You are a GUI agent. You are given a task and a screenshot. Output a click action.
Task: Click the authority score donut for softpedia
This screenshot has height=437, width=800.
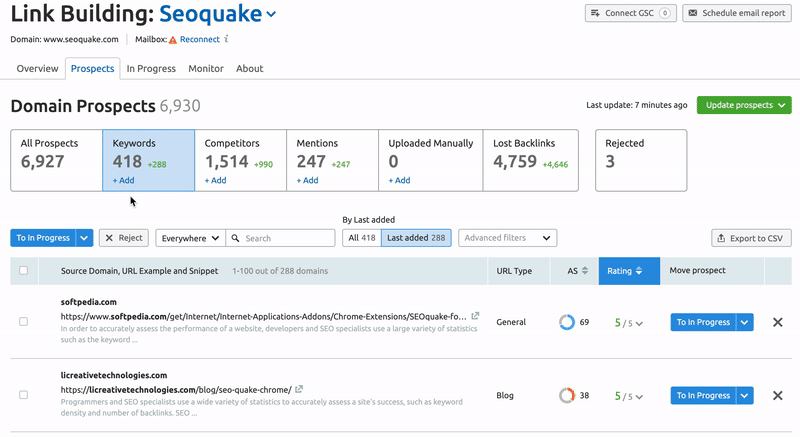[x=566, y=322]
